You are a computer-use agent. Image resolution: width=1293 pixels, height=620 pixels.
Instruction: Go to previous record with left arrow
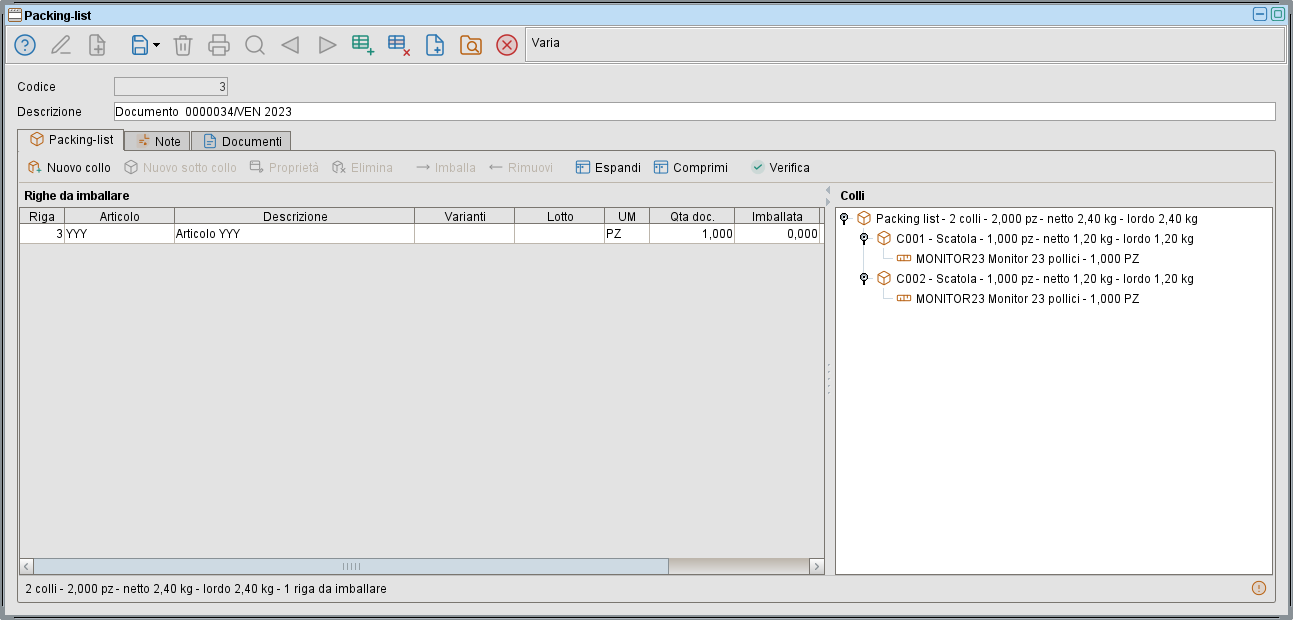(290, 45)
